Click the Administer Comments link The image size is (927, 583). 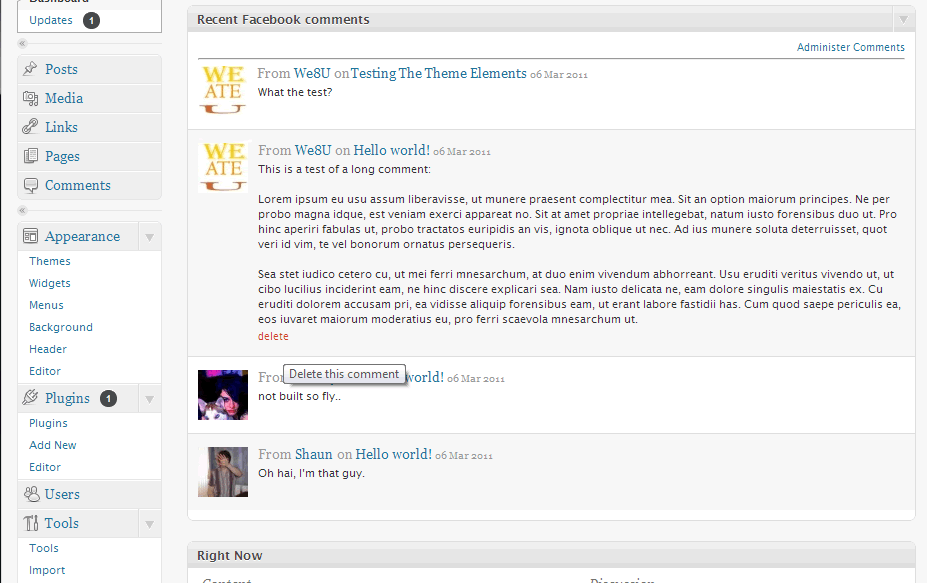850,47
